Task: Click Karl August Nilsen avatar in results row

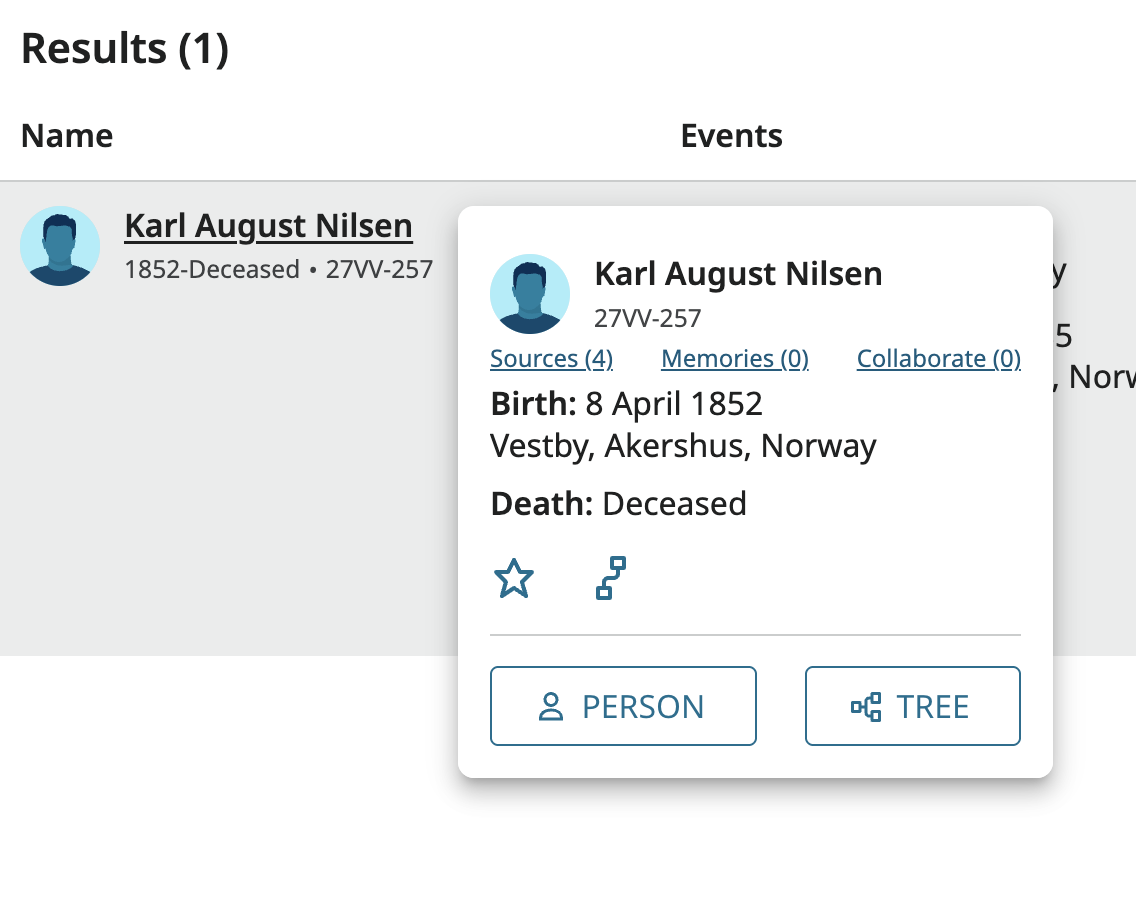Action: tap(60, 246)
